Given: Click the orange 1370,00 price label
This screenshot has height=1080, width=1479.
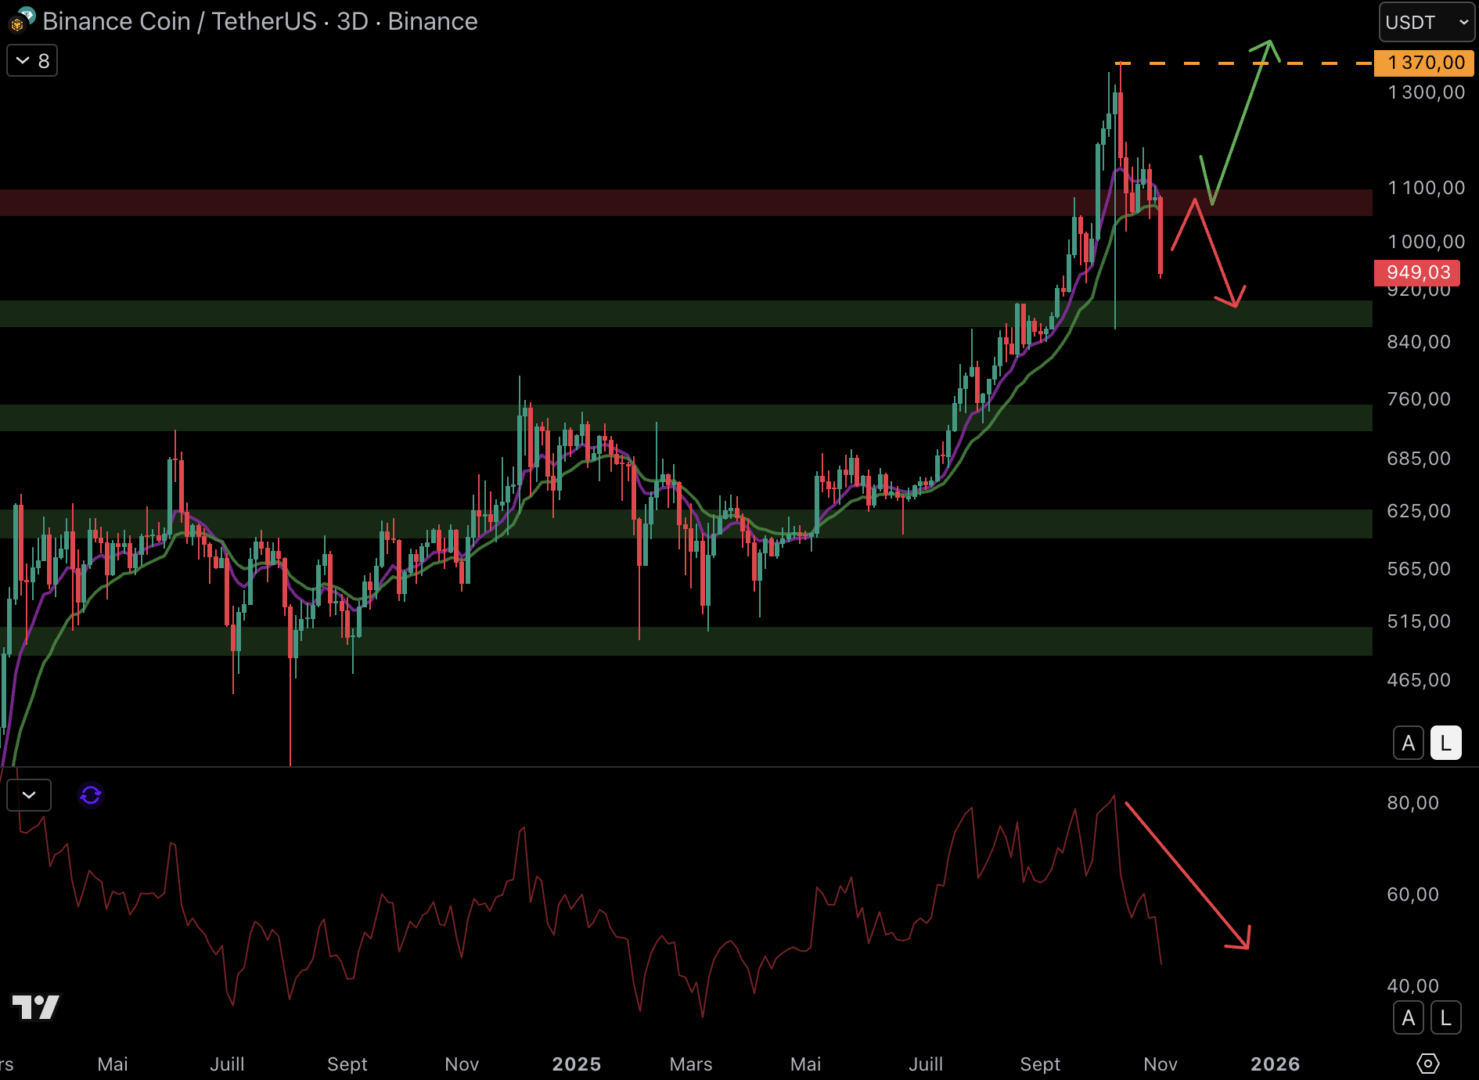Looking at the screenshot, I should click(x=1424, y=63).
